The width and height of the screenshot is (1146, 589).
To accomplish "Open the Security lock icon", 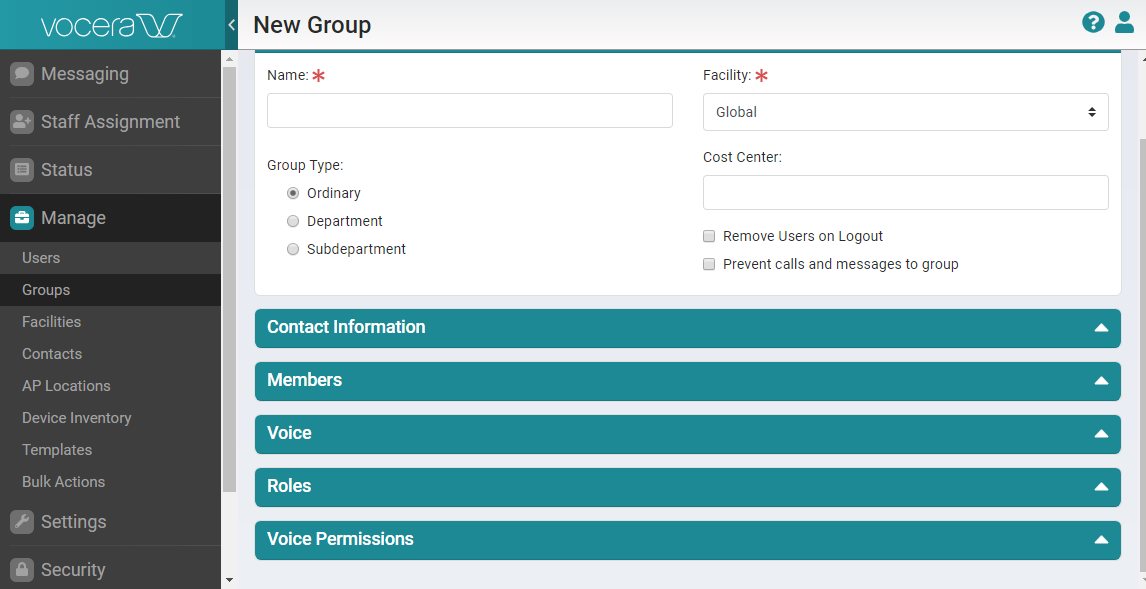I will point(22,569).
